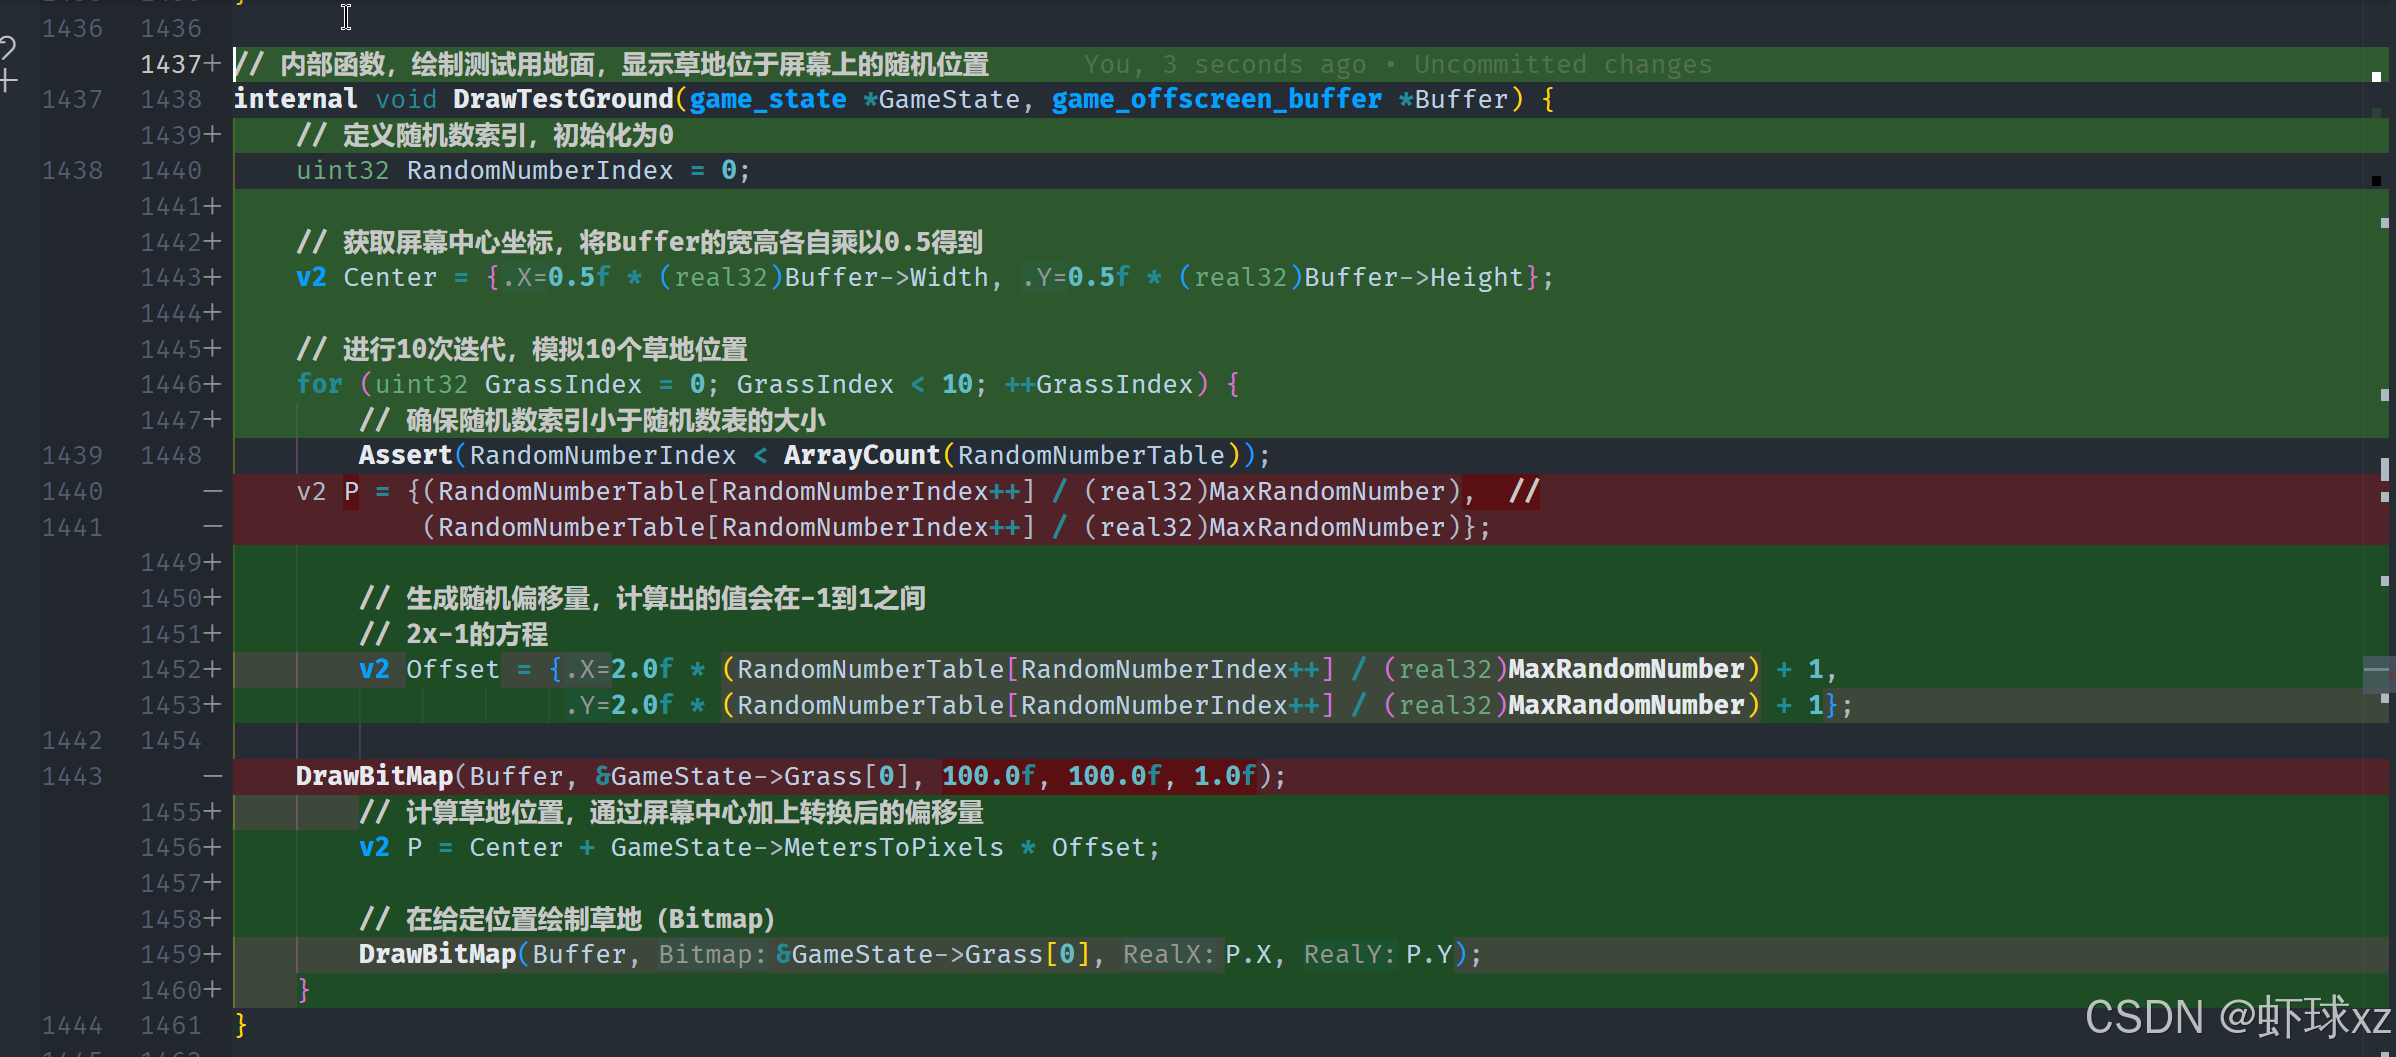Click the white marker at top of scrollbar
The height and width of the screenshot is (1057, 2396).
click(2376, 77)
